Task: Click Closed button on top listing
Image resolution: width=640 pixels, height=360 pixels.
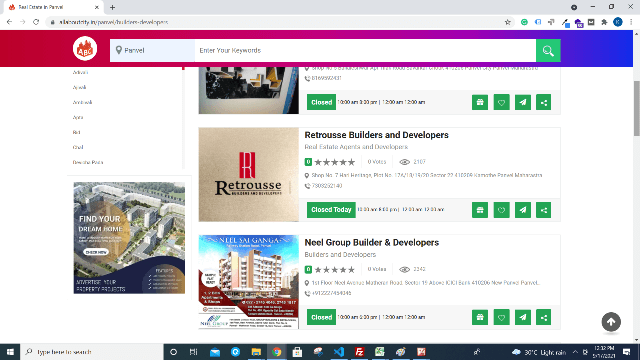Action: pos(321,102)
